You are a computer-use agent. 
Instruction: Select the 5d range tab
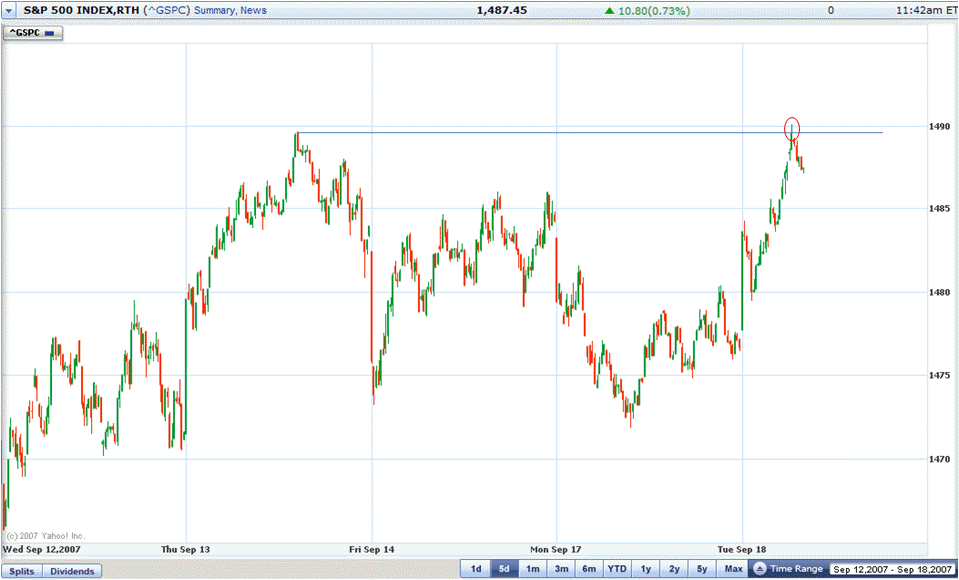(x=504, y=569)
